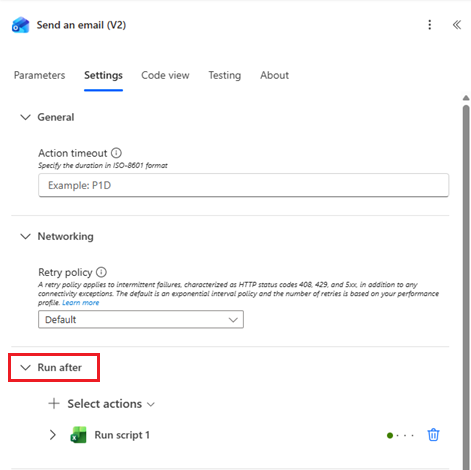Go to the Testing tab
Screen dimensions: 471x470
225,75
